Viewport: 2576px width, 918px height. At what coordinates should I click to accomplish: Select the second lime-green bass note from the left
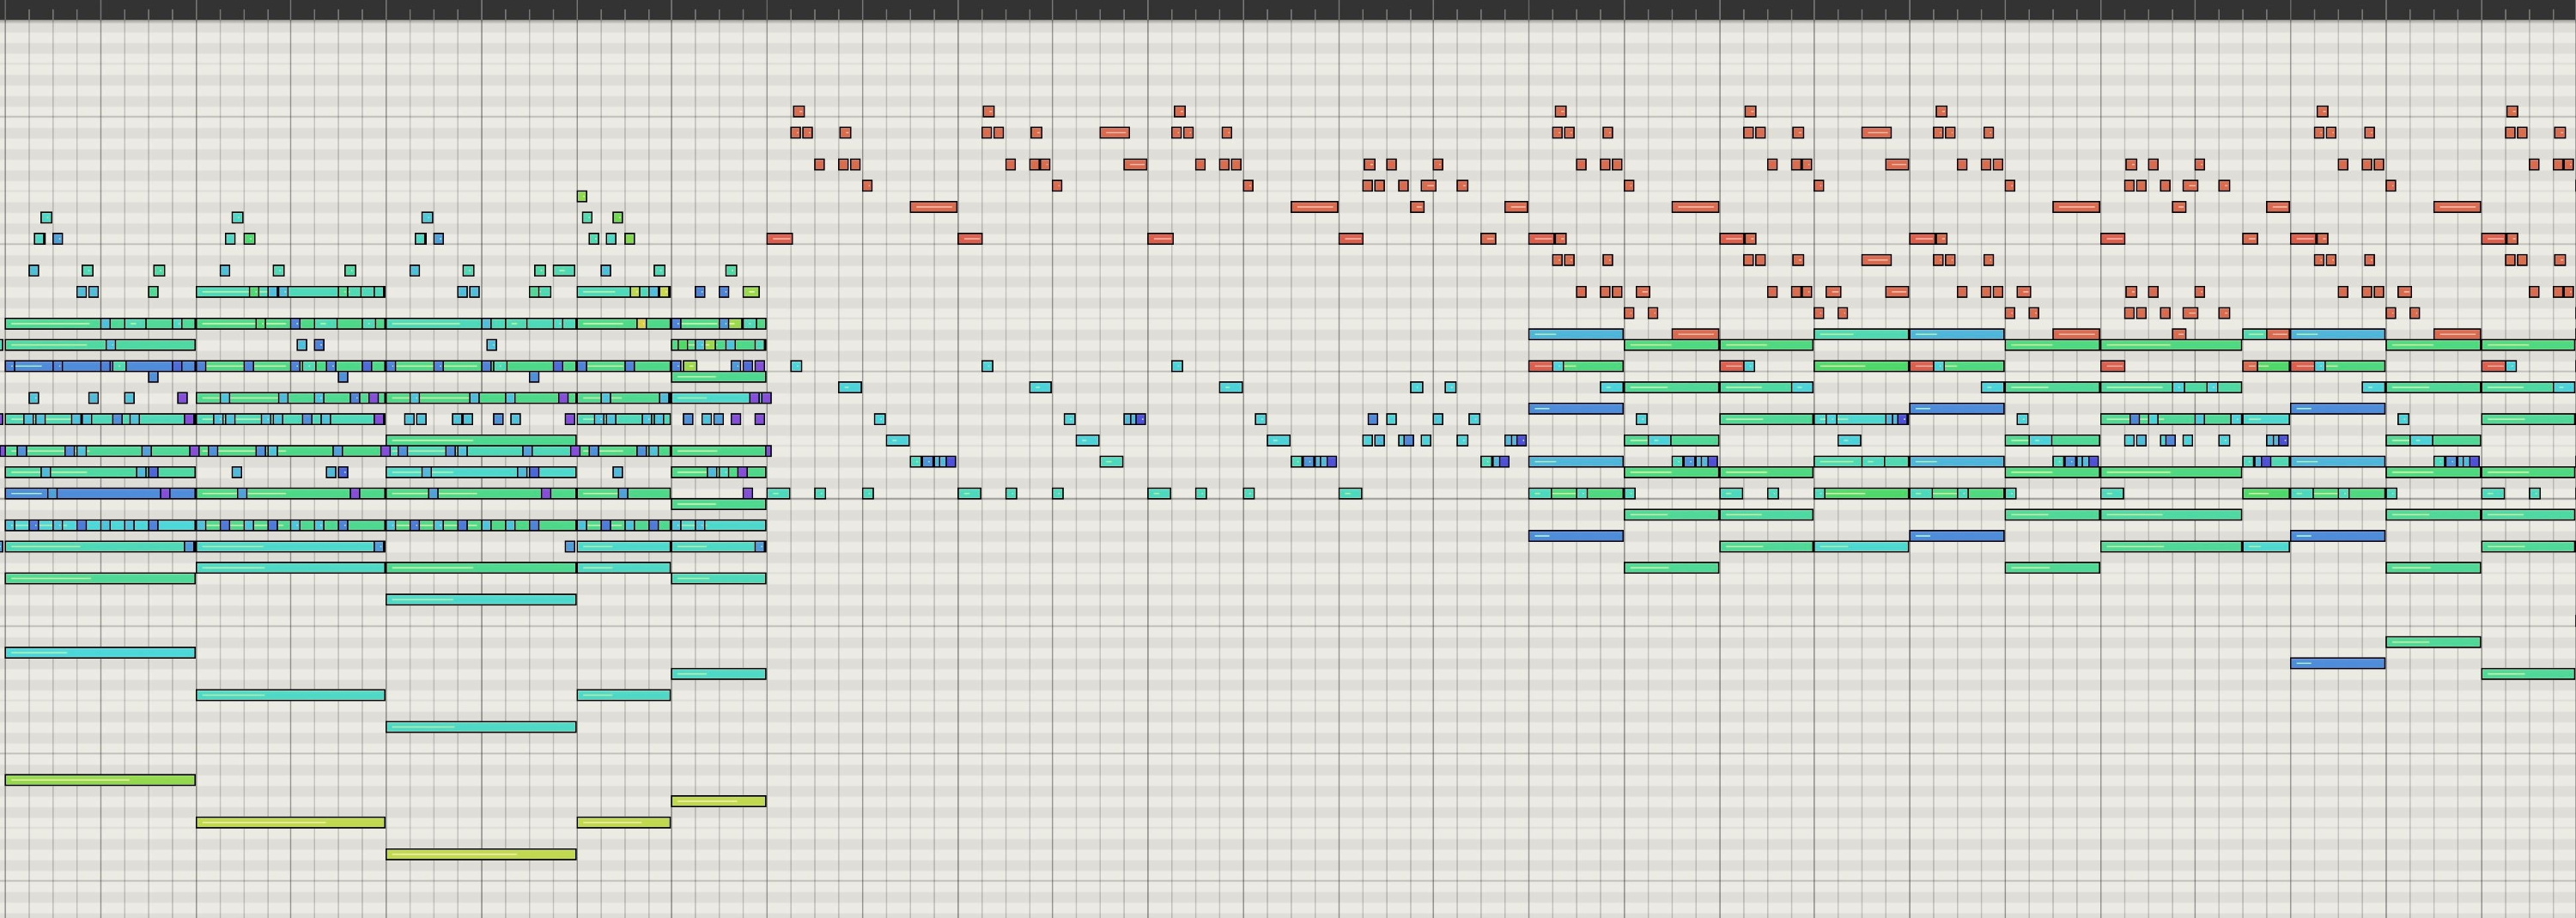coord(290,822)
